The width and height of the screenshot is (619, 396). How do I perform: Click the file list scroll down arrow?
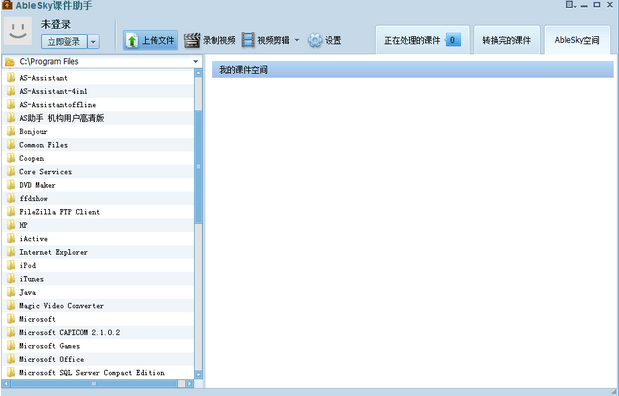(x=198, y=375)
